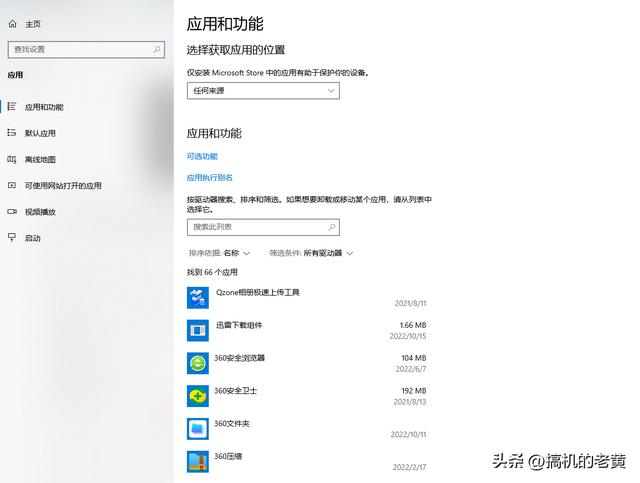Select the 迅雷下载组件 list entry
The image size is (640, 483).
click(307, 330)
